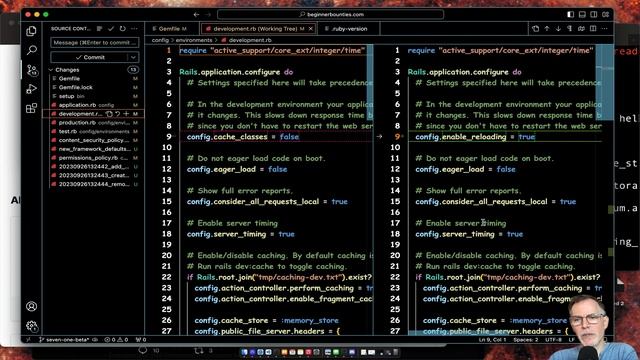Click the environments breadcrumb
Screen dimensions: 640x360
[194, 40]
